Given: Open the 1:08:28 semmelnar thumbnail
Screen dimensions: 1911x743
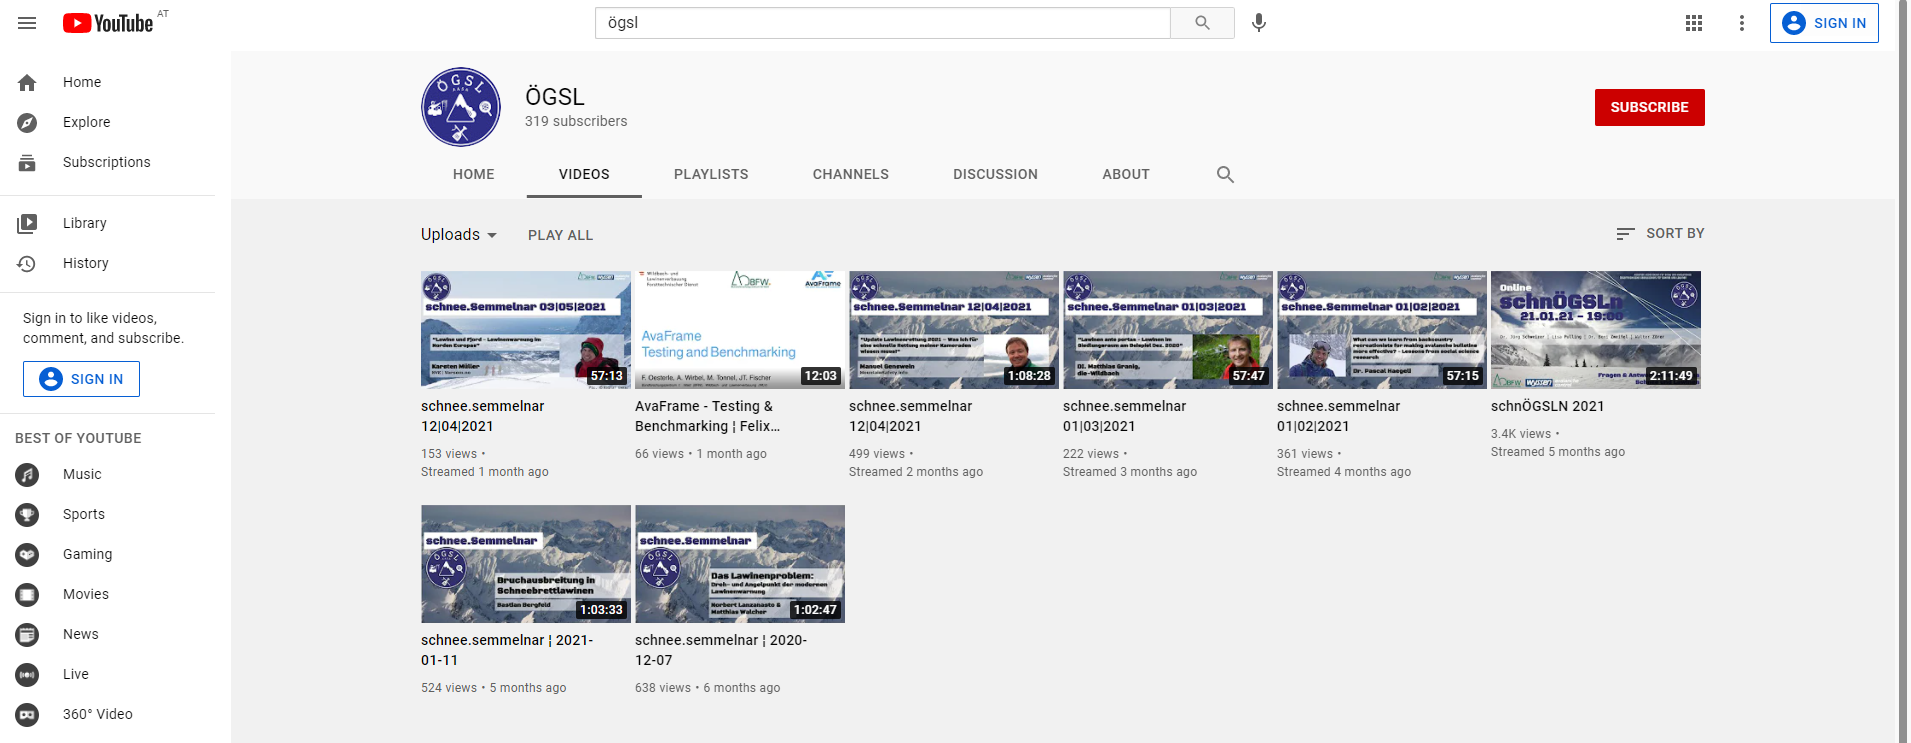Looking at the screenshot, I should (954, 330).
